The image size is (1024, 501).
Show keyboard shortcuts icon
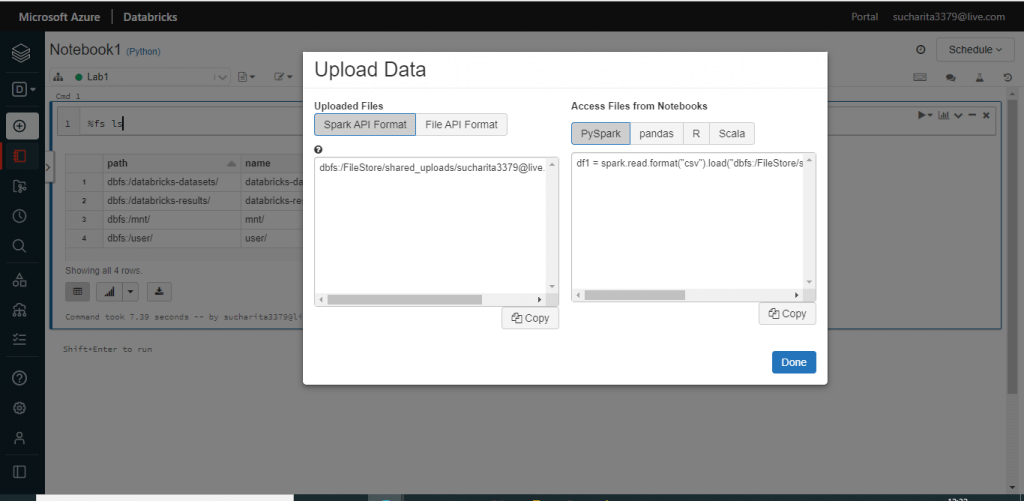pyautogui.click(x=920, y=77)
